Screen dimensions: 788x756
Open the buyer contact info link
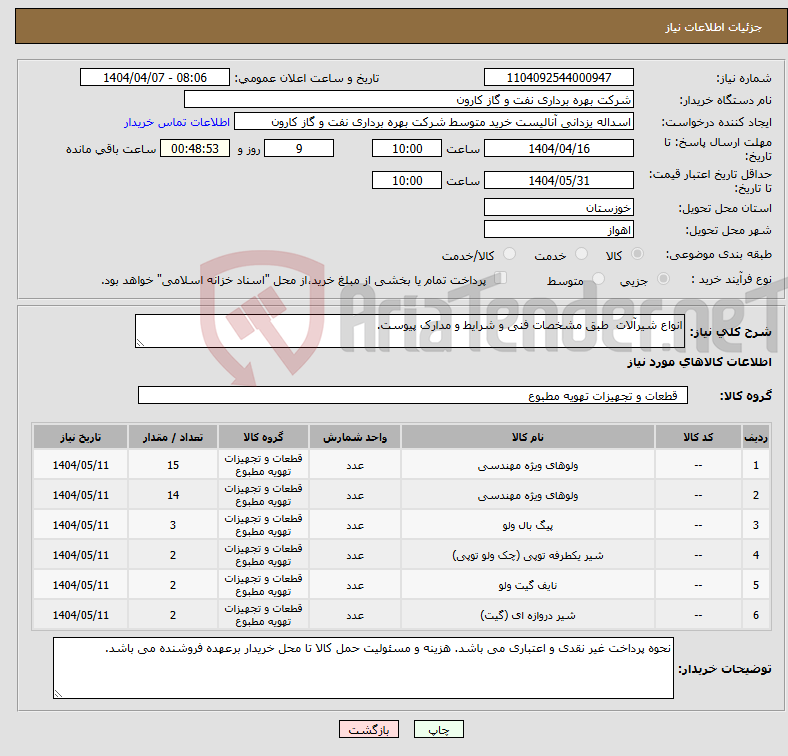click(177, 122)
